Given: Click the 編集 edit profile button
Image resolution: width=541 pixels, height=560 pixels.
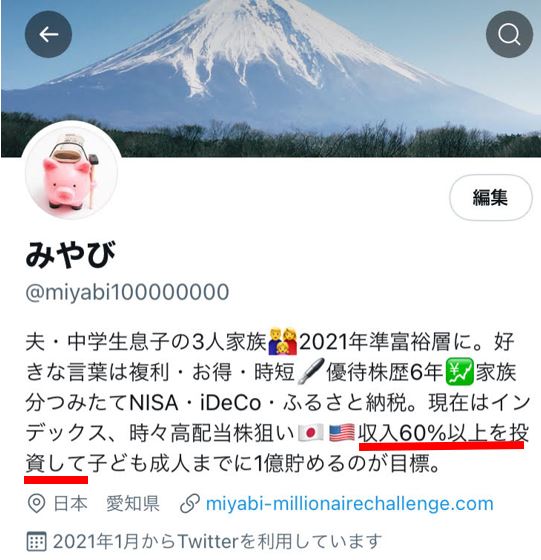Looking at the screenshot, I should coord(490,197).
